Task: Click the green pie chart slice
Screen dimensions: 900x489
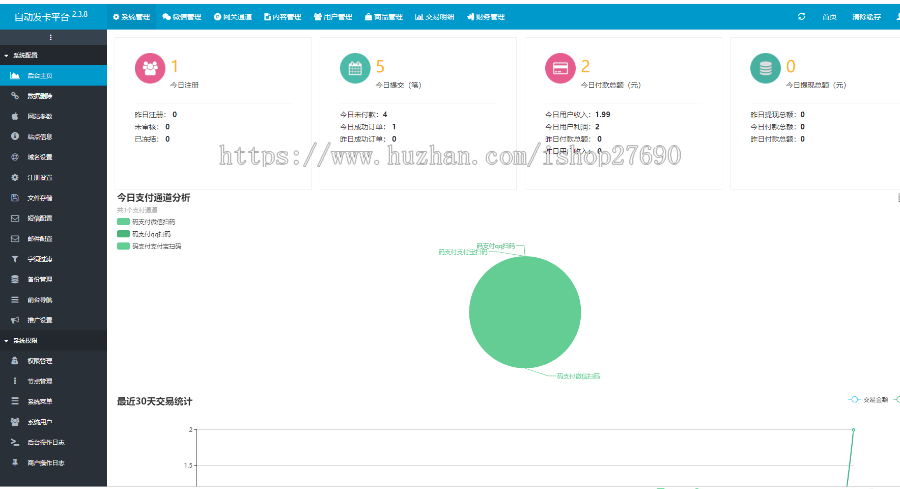Action: [525, 312]
